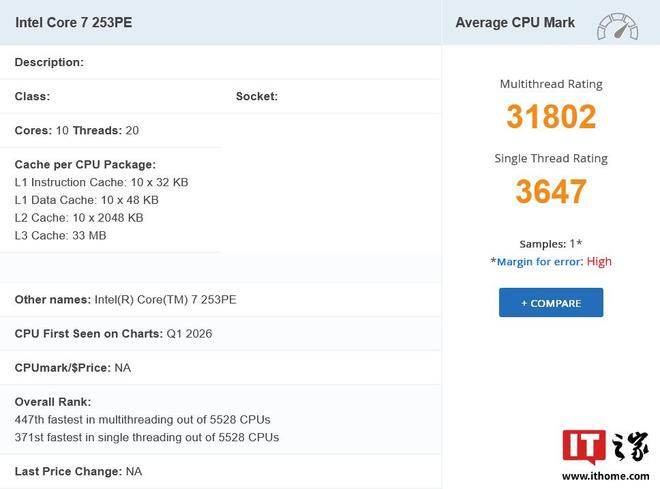Viewport: 660px width, 489px height.
Task: Select the Description row label
Action: (49, 62)
